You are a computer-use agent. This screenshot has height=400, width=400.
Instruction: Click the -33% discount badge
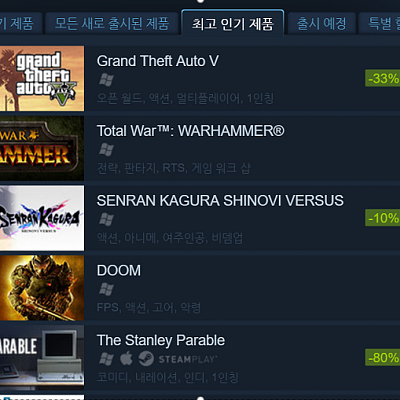click(383, 78)
